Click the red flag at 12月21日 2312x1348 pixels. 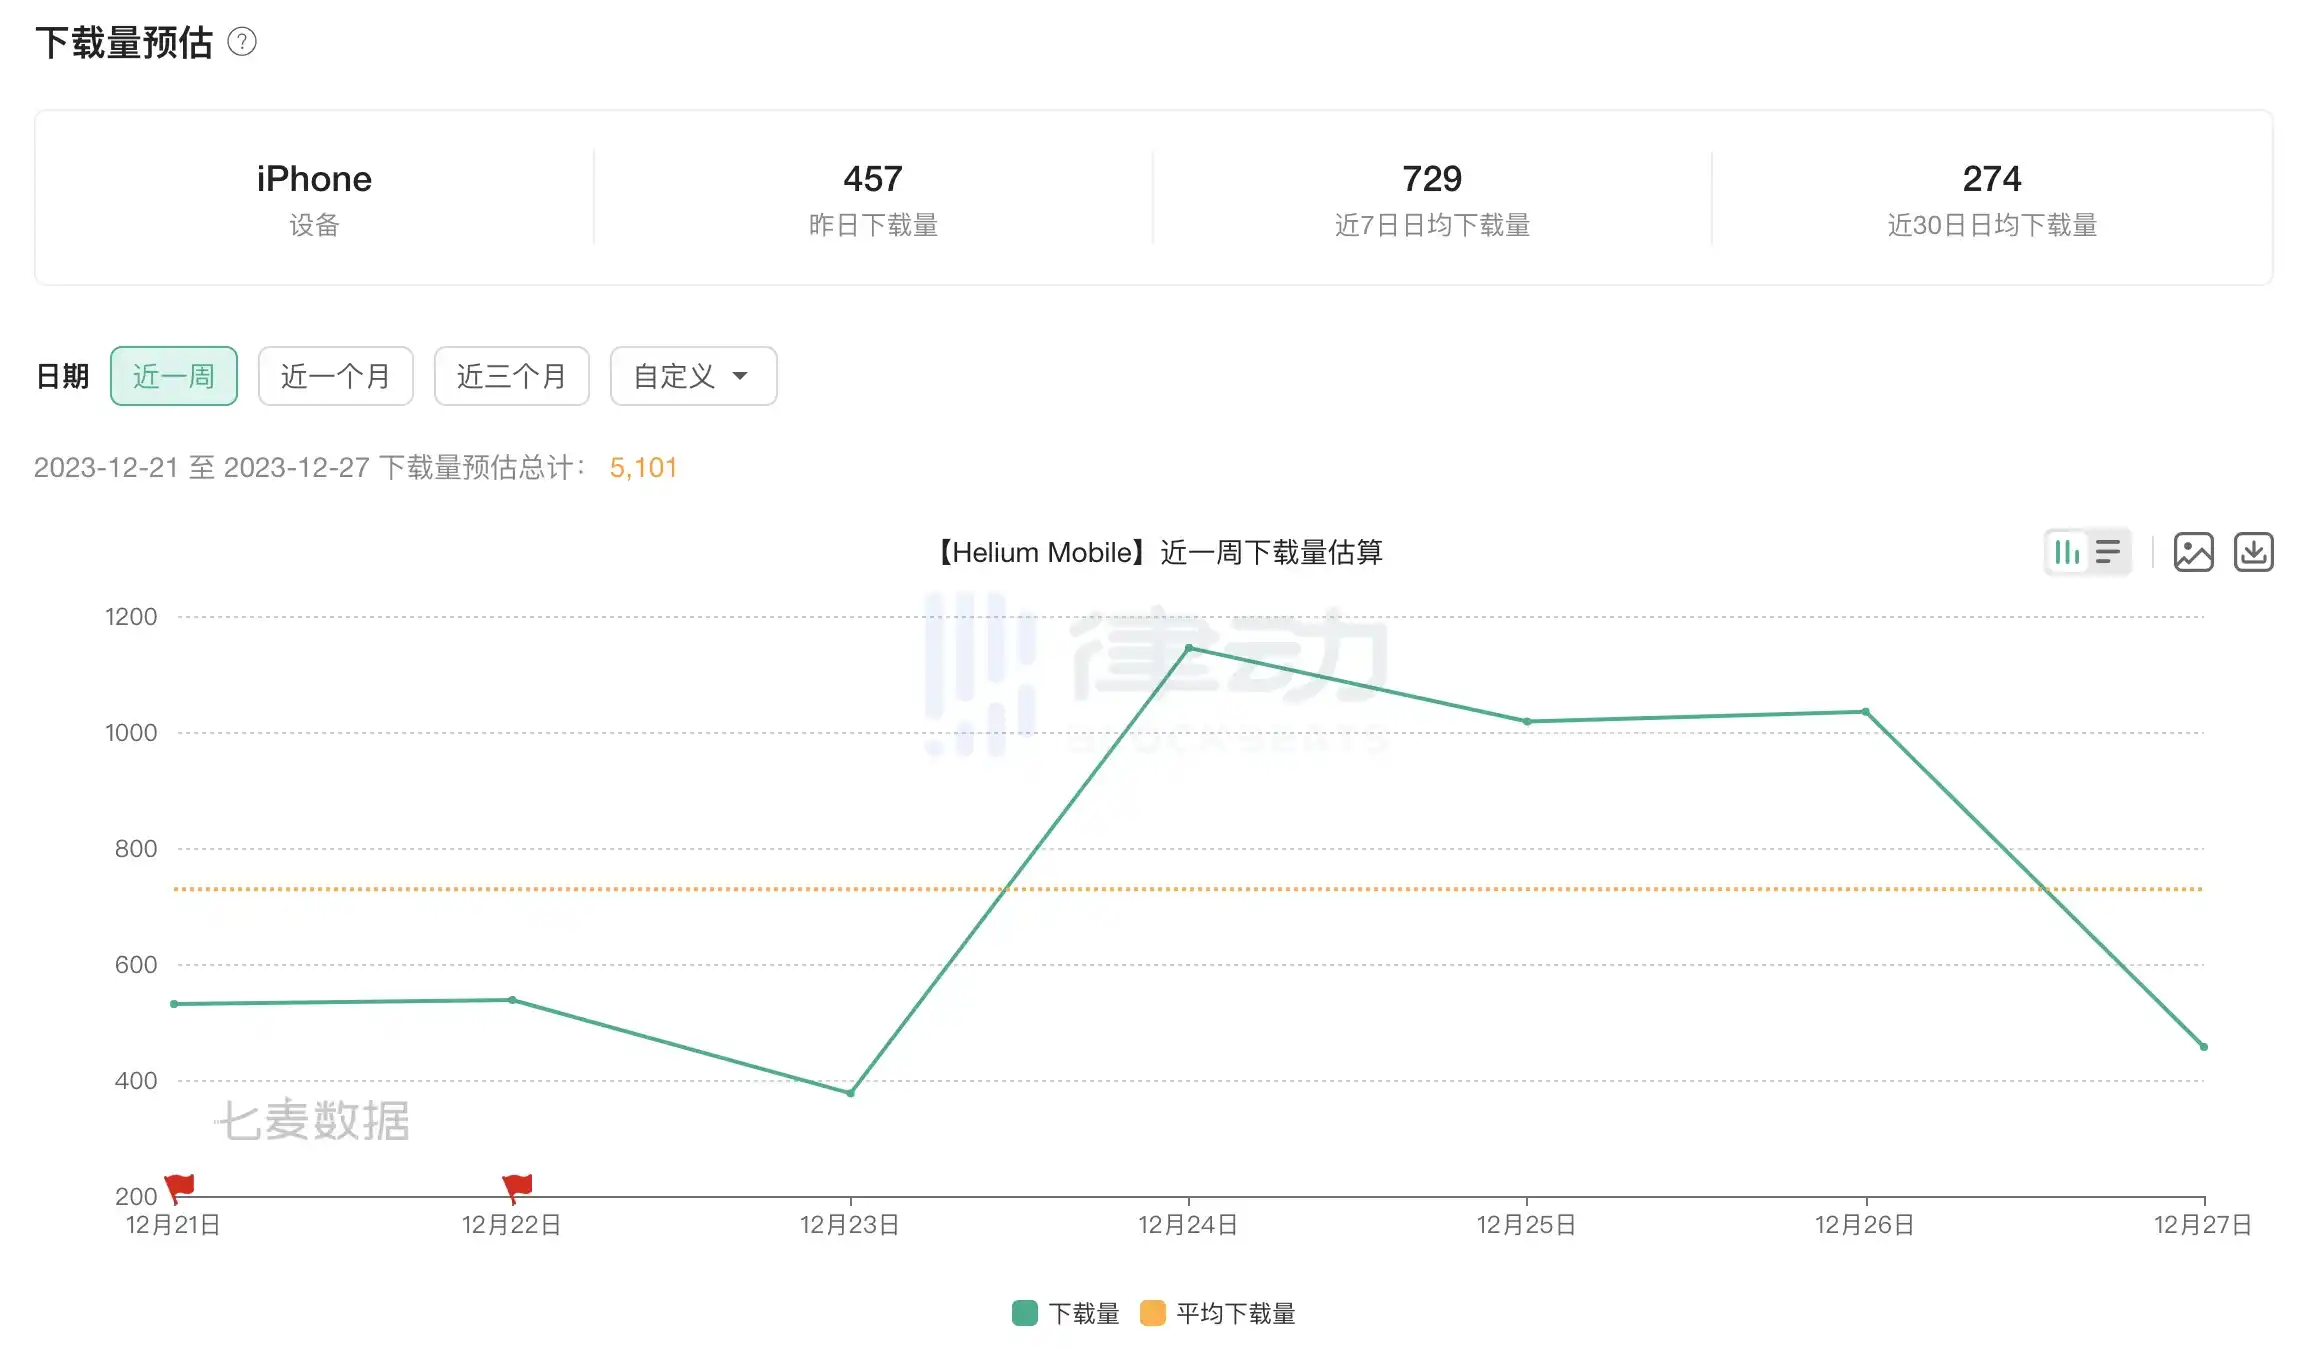(x=180, y=1187)
